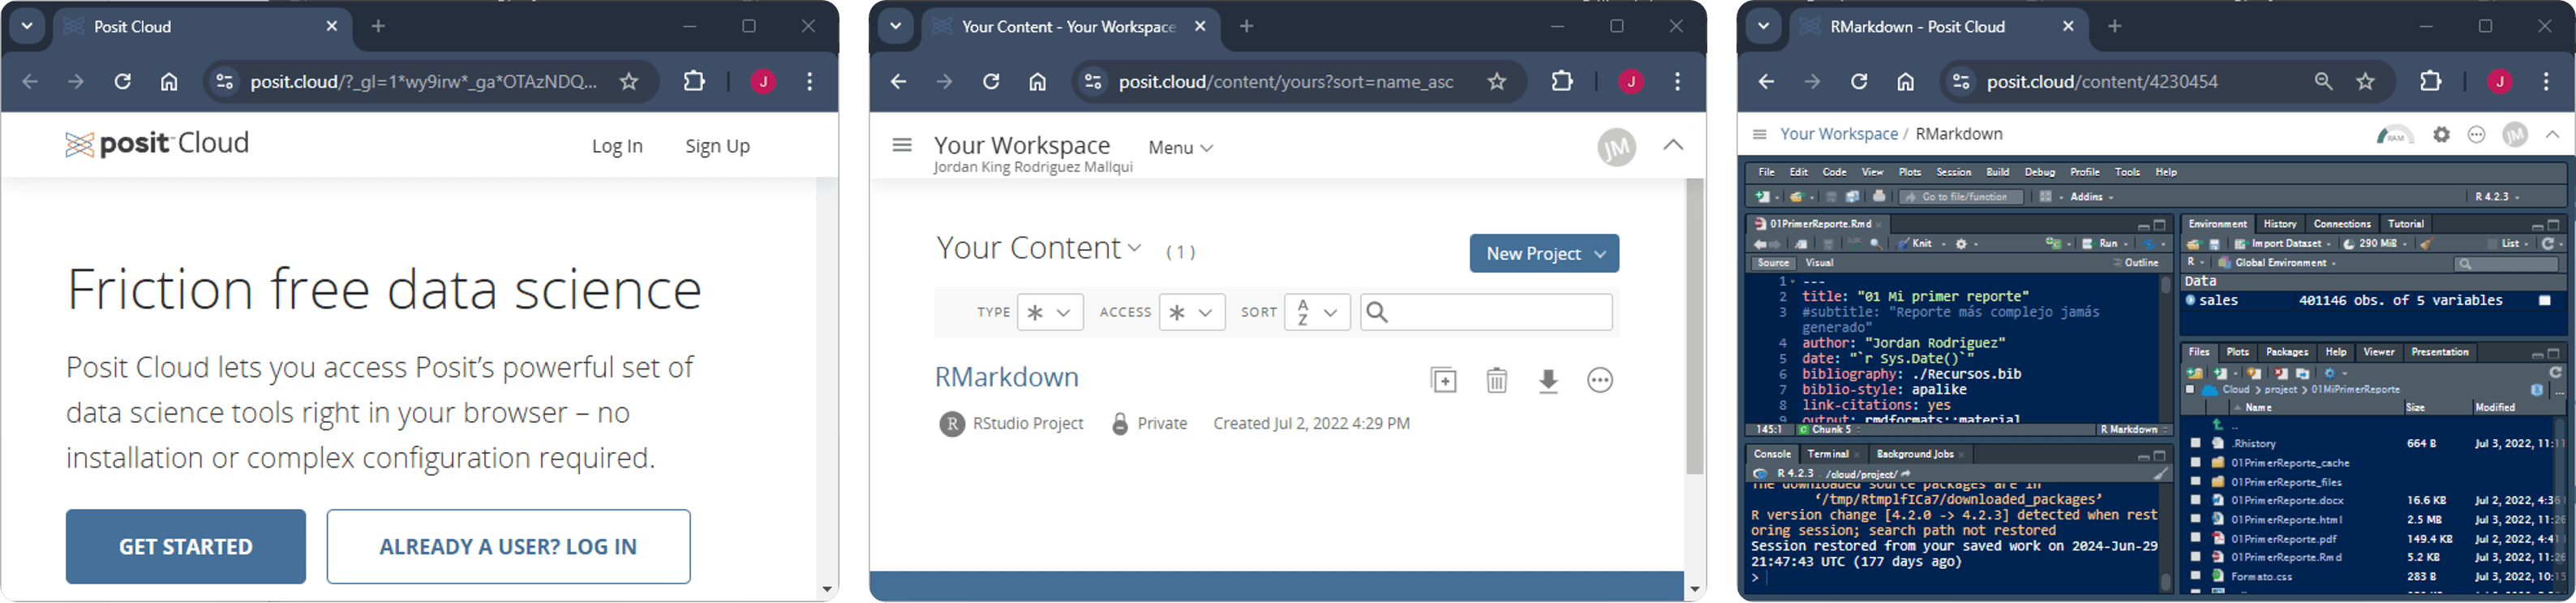Open the Menu dropdown beside Your Workspace
The height and width of the screenshot is (603, 2576).
(1180, 148)
